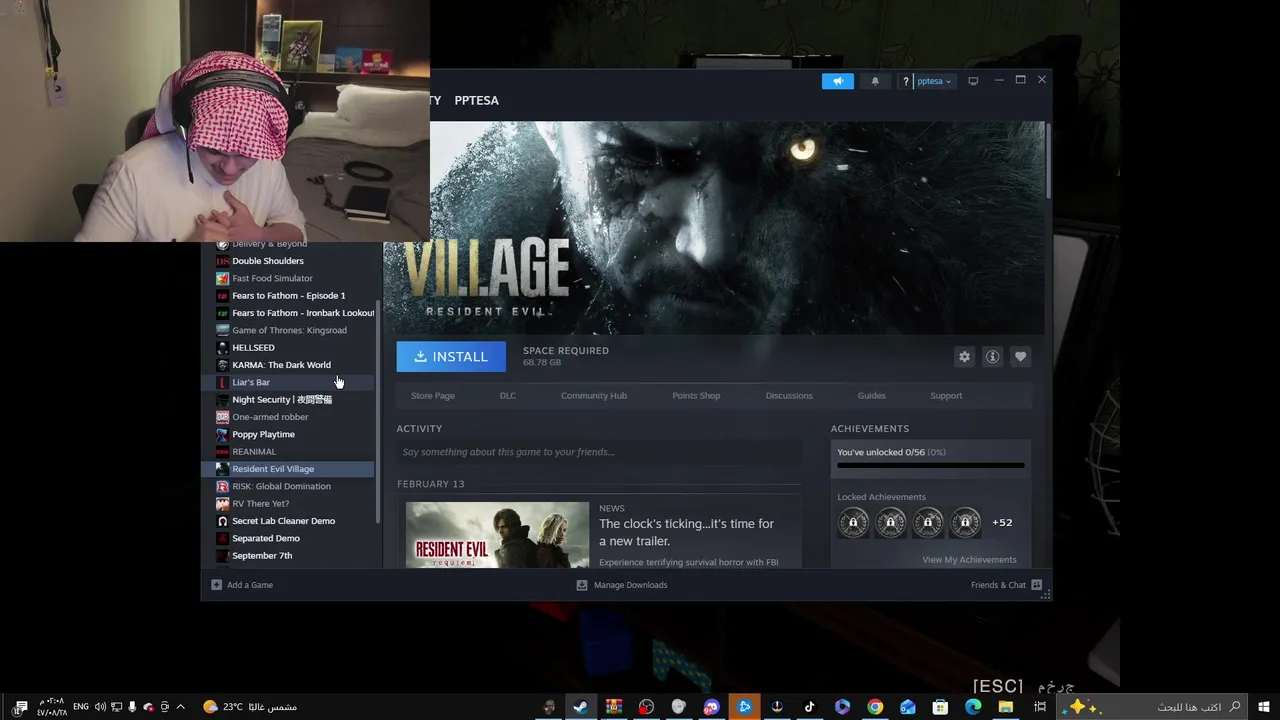Click the Windows Start button
The image size is (1280, 720).
pyautogui.click(x=1265, y=707)
